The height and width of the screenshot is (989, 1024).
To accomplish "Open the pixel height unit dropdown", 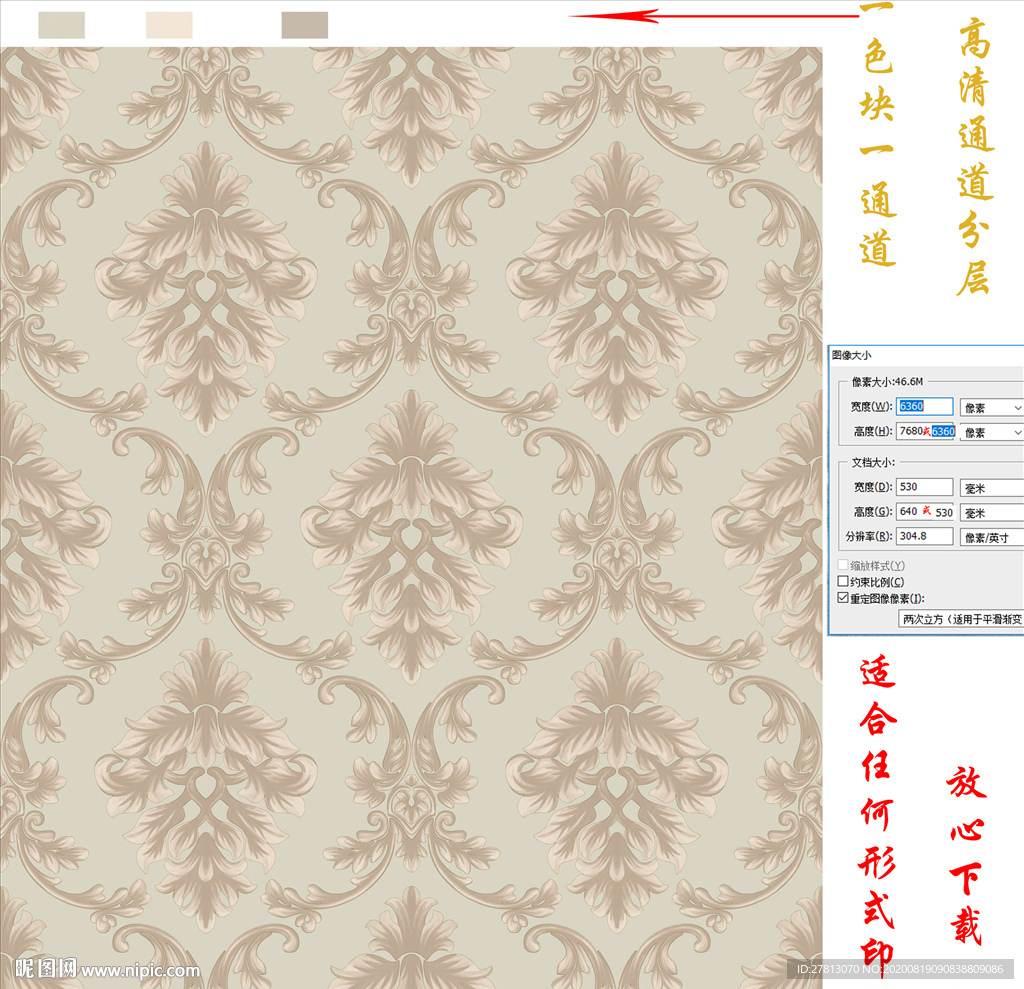I will tap(991, 432).
